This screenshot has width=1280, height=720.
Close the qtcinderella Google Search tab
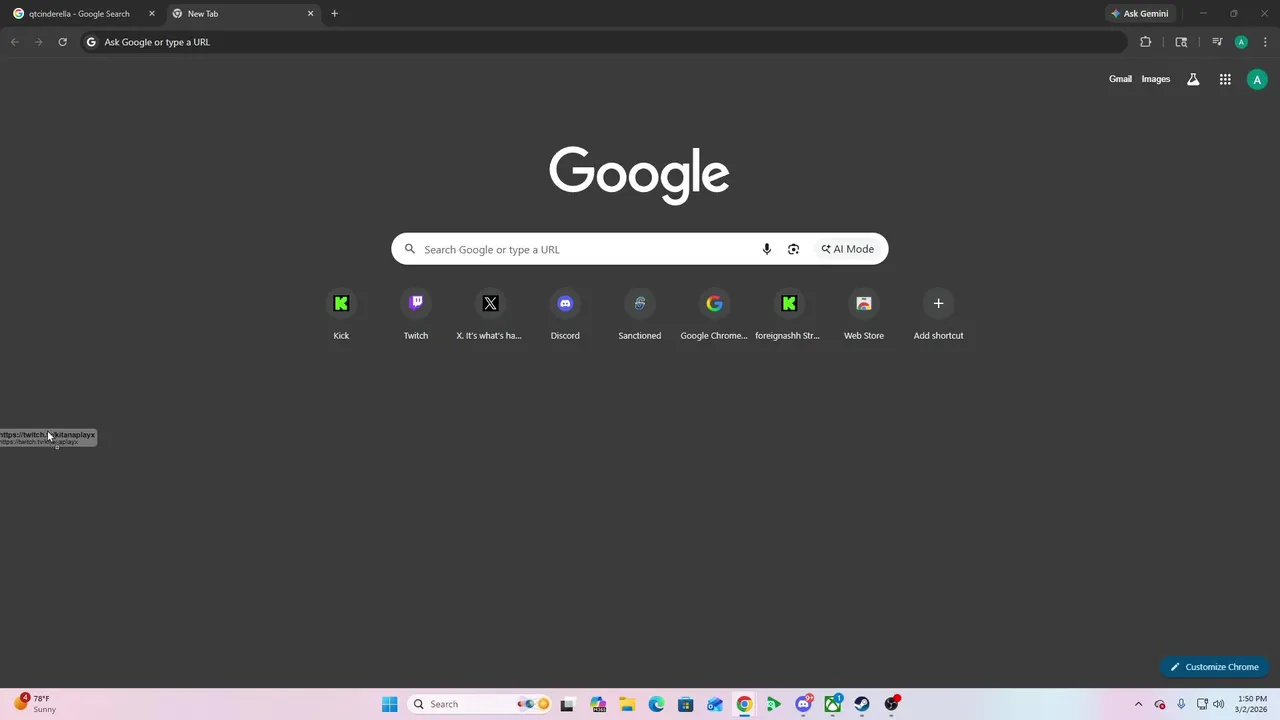[152, 14]
